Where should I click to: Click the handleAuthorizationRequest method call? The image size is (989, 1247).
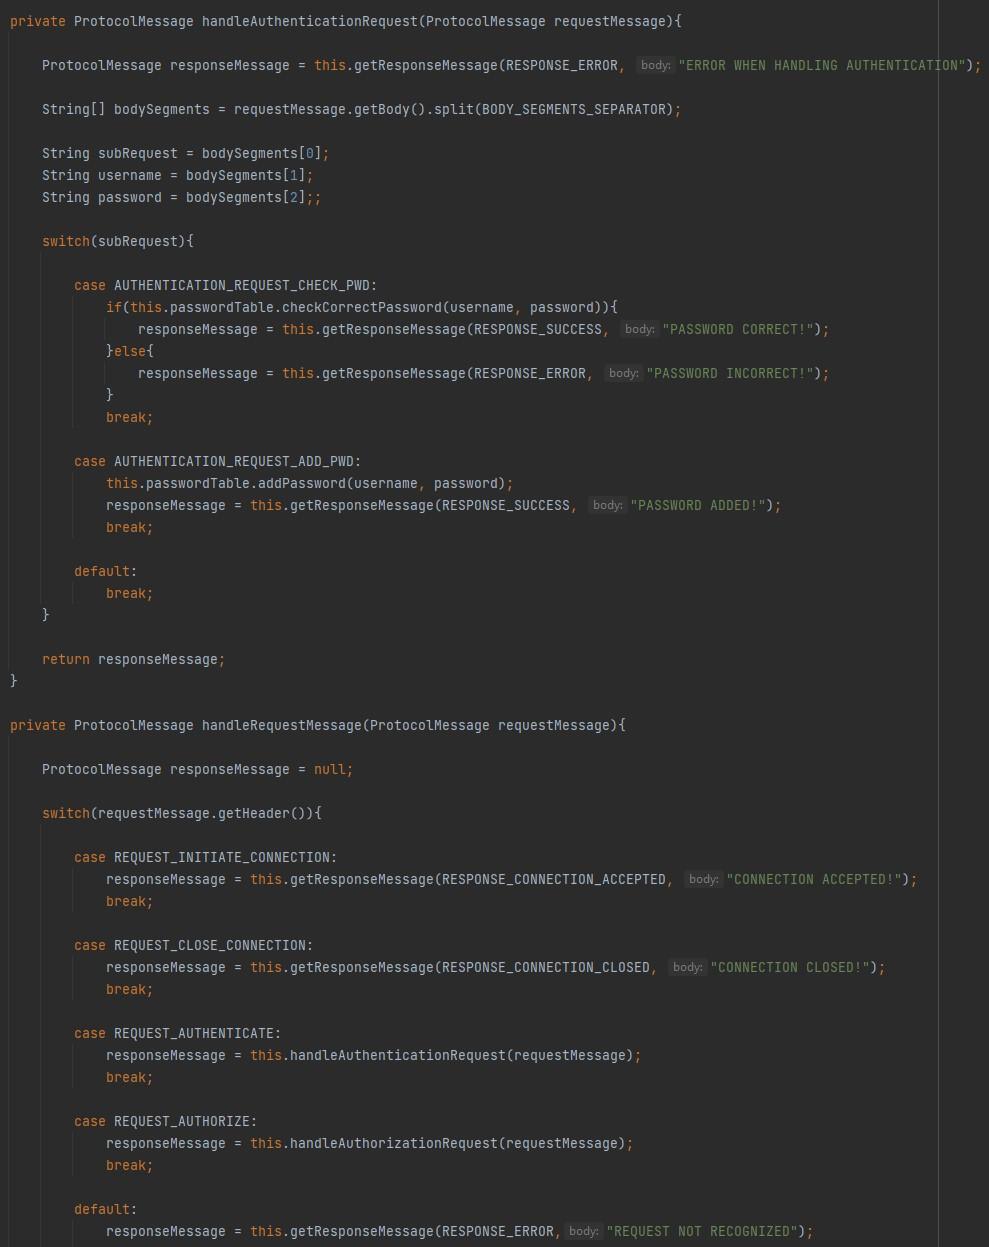(394, 1143)
